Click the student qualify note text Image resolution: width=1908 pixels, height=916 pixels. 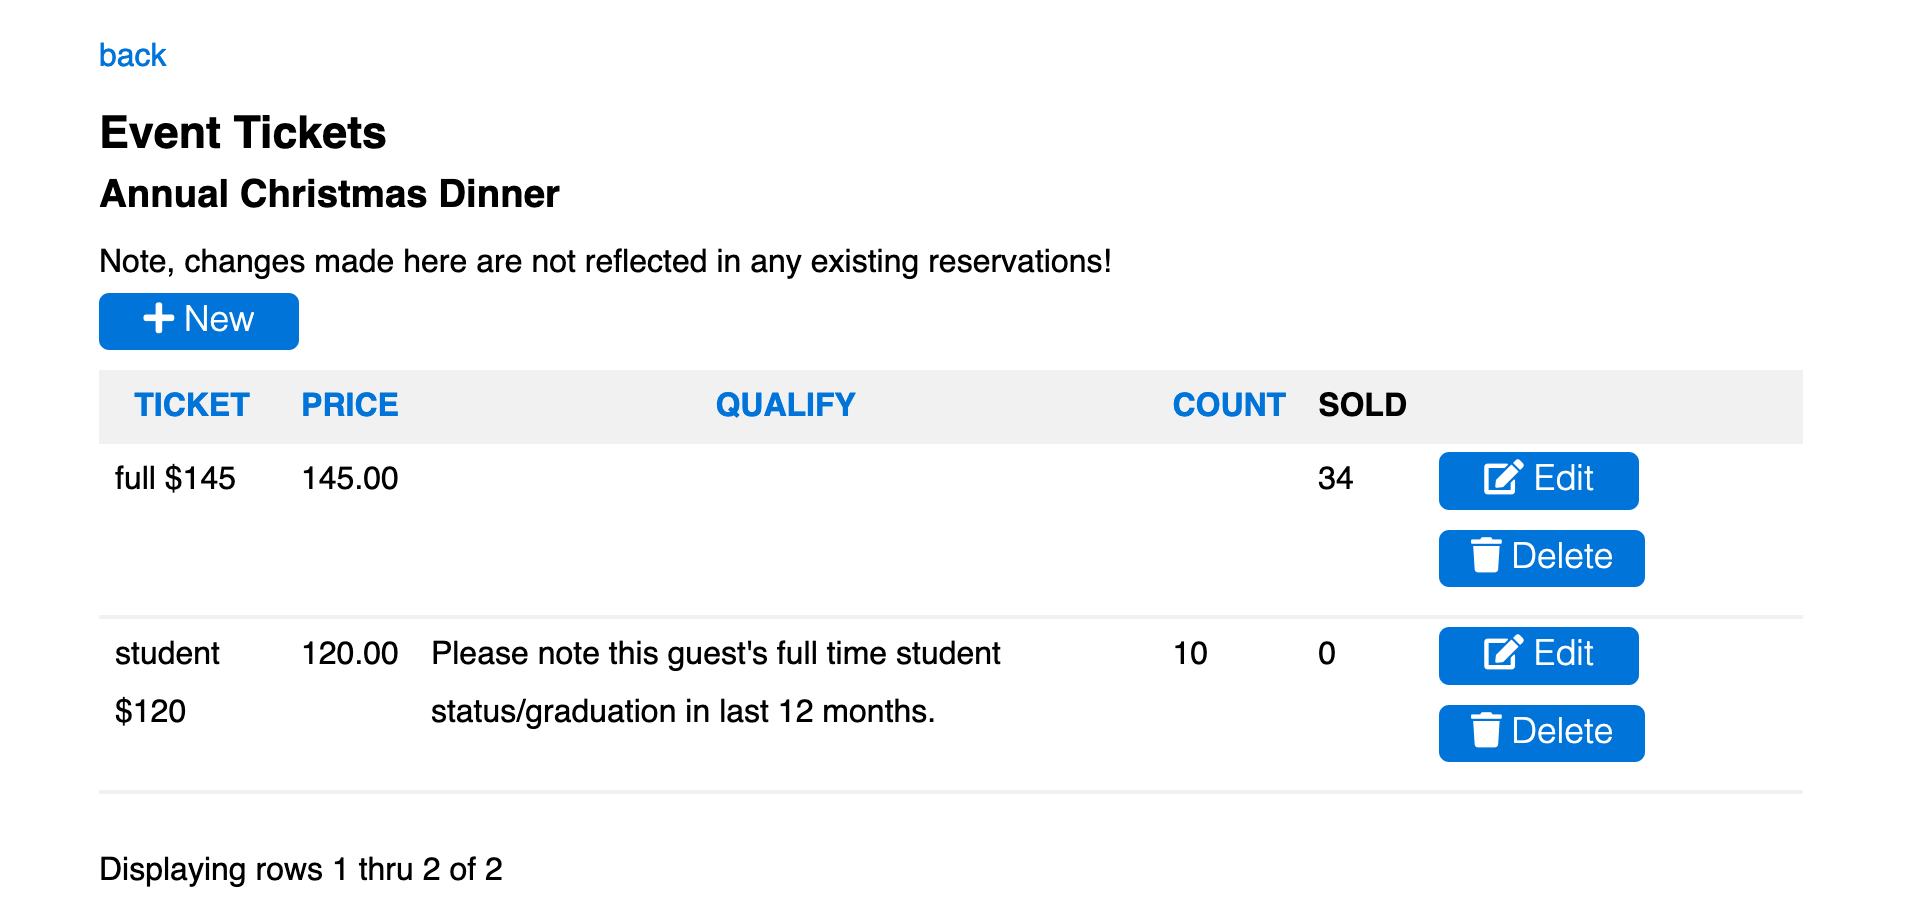click(716, 682)
